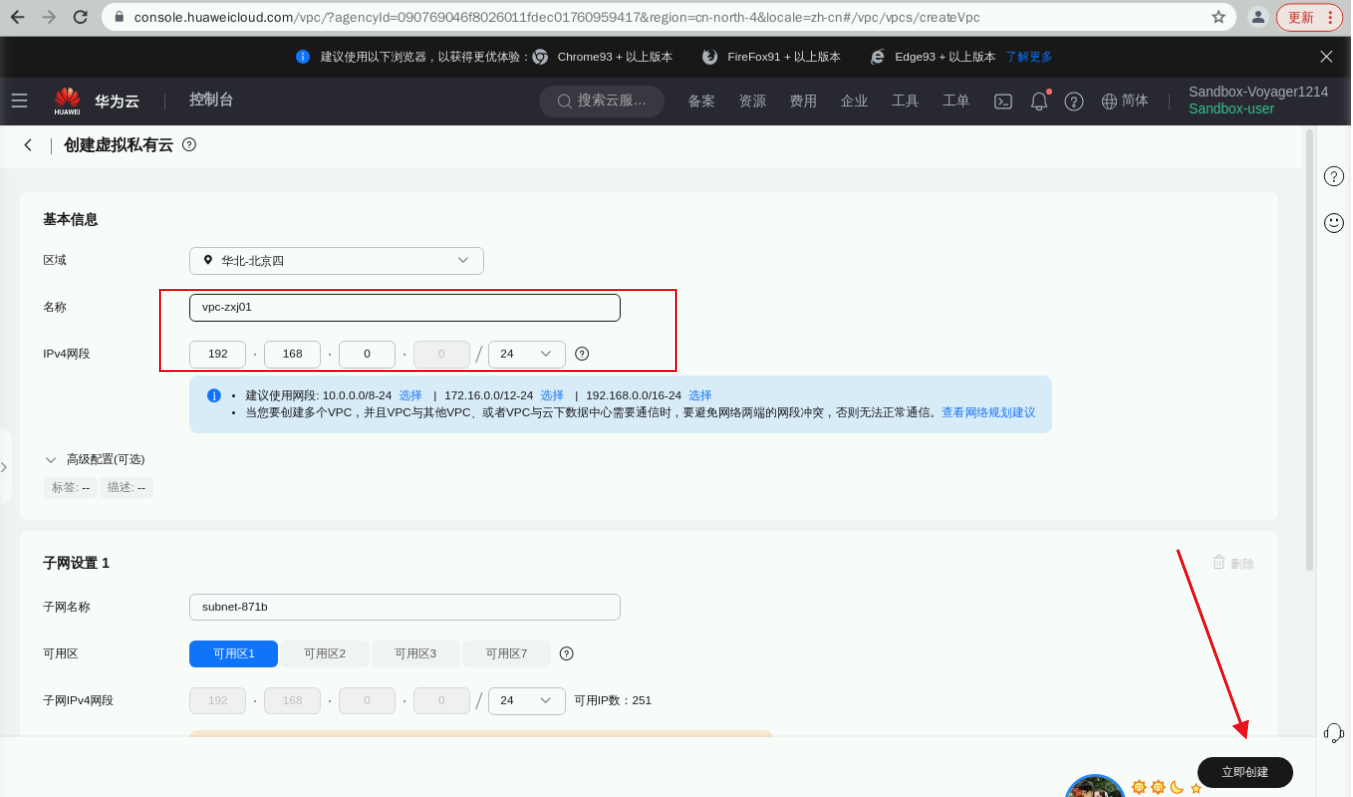Click 立即创建 to create VPC

1245,772
